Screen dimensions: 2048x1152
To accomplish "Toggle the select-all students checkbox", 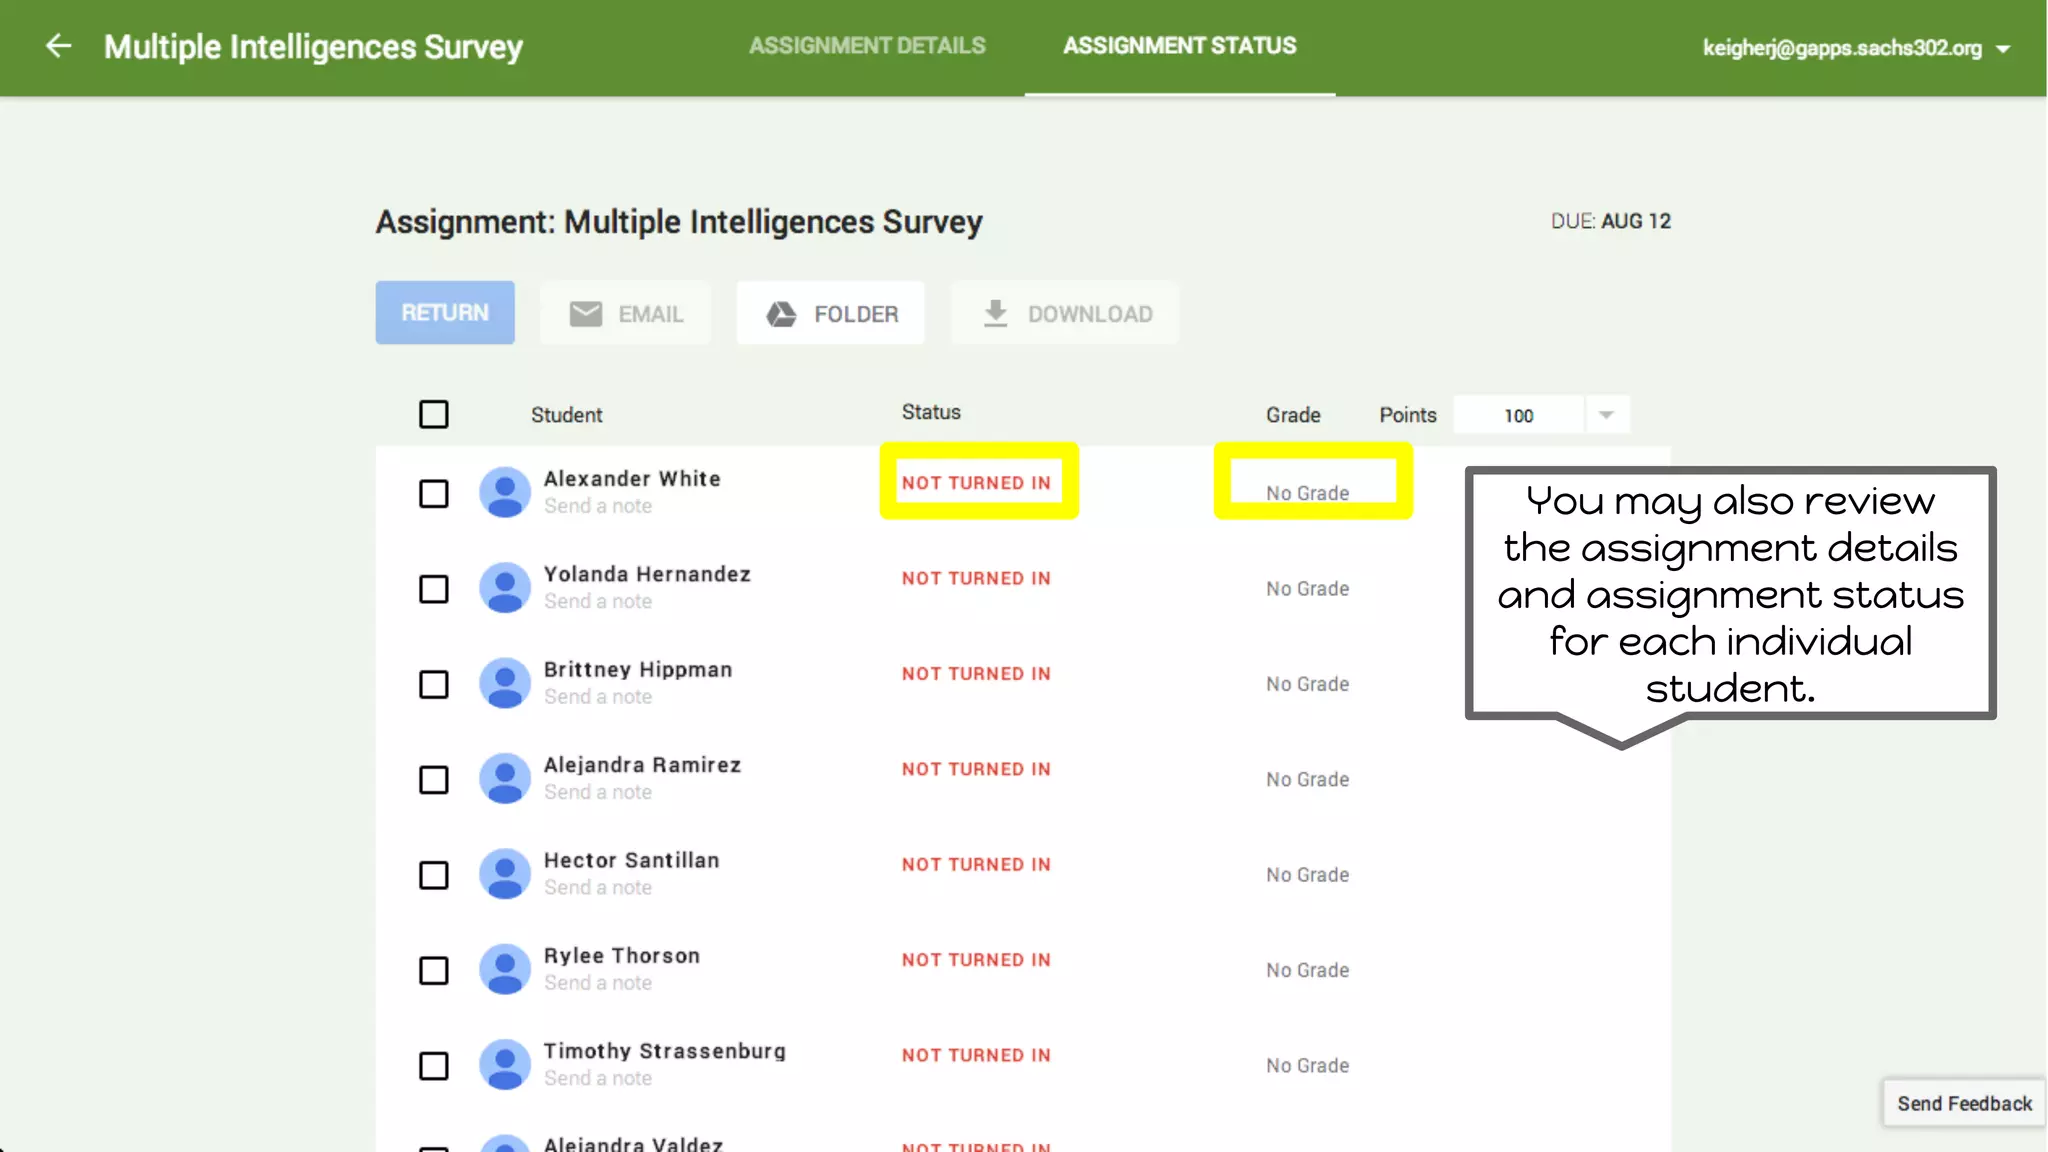I will click(x=433, y=414).
